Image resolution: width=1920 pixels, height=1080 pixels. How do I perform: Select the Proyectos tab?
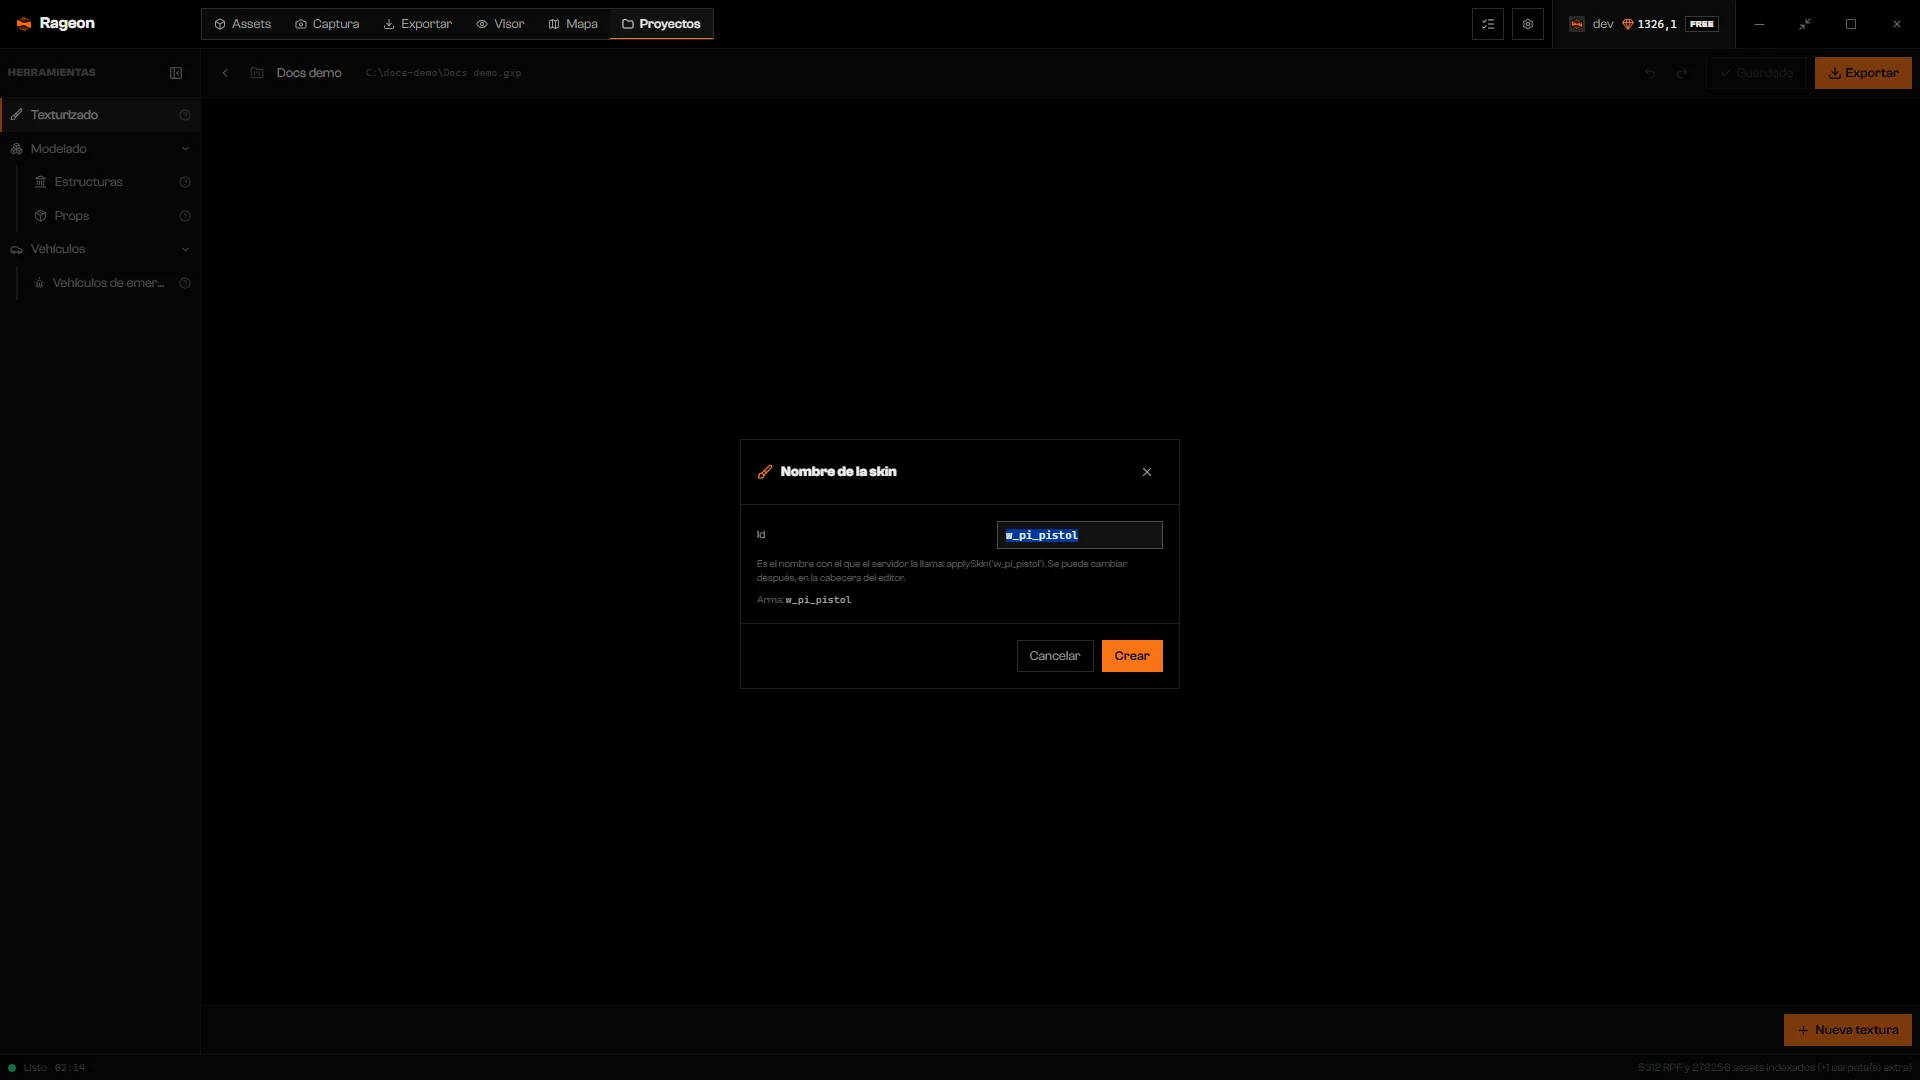coord(661,24)
